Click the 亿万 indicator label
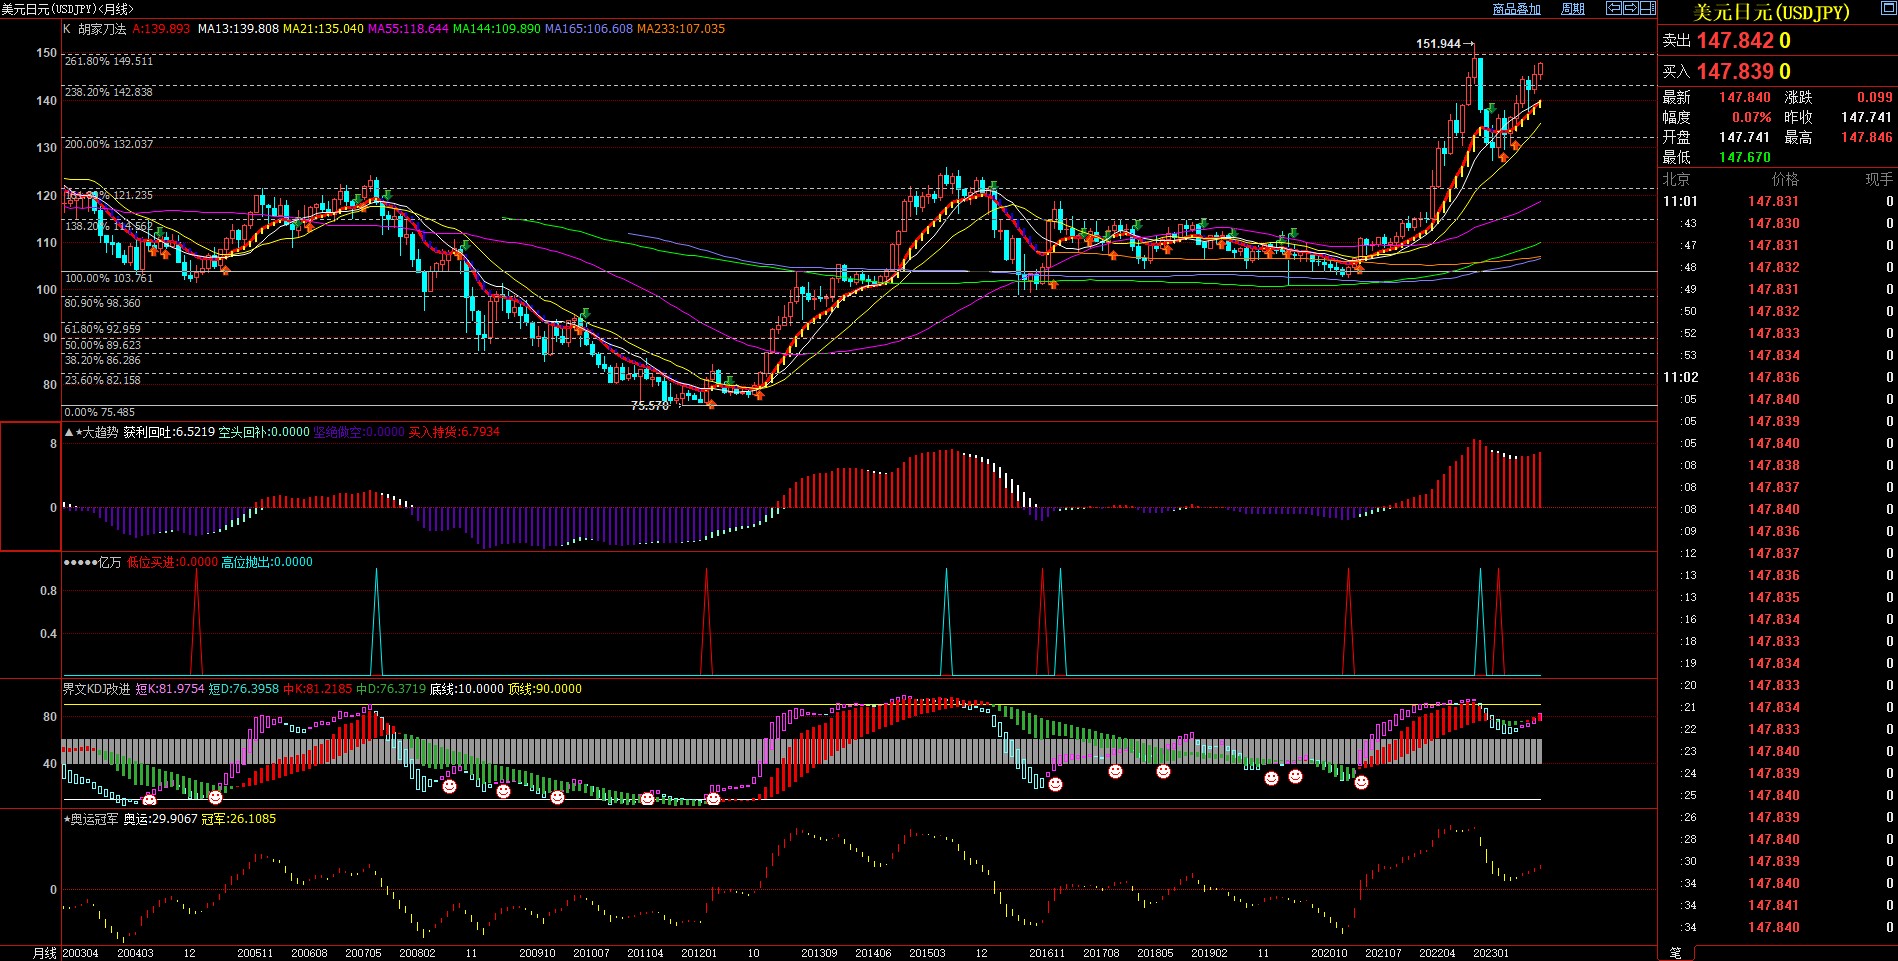1898x961 pixels. click(109, 562)
